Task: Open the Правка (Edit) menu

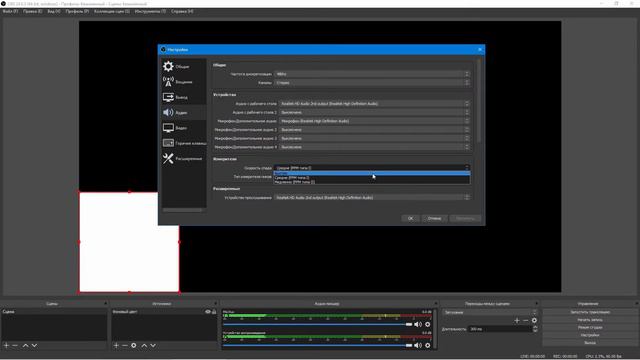Action: [x=32, y=11]
